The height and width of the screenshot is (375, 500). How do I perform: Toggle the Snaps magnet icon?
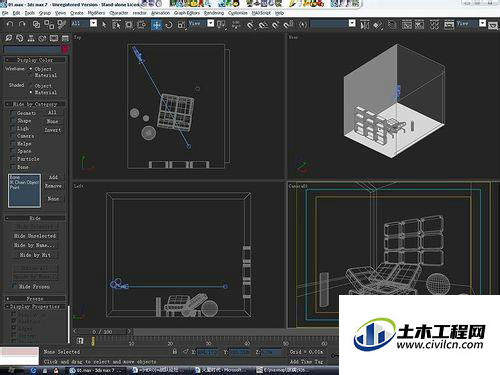point(250,25)
